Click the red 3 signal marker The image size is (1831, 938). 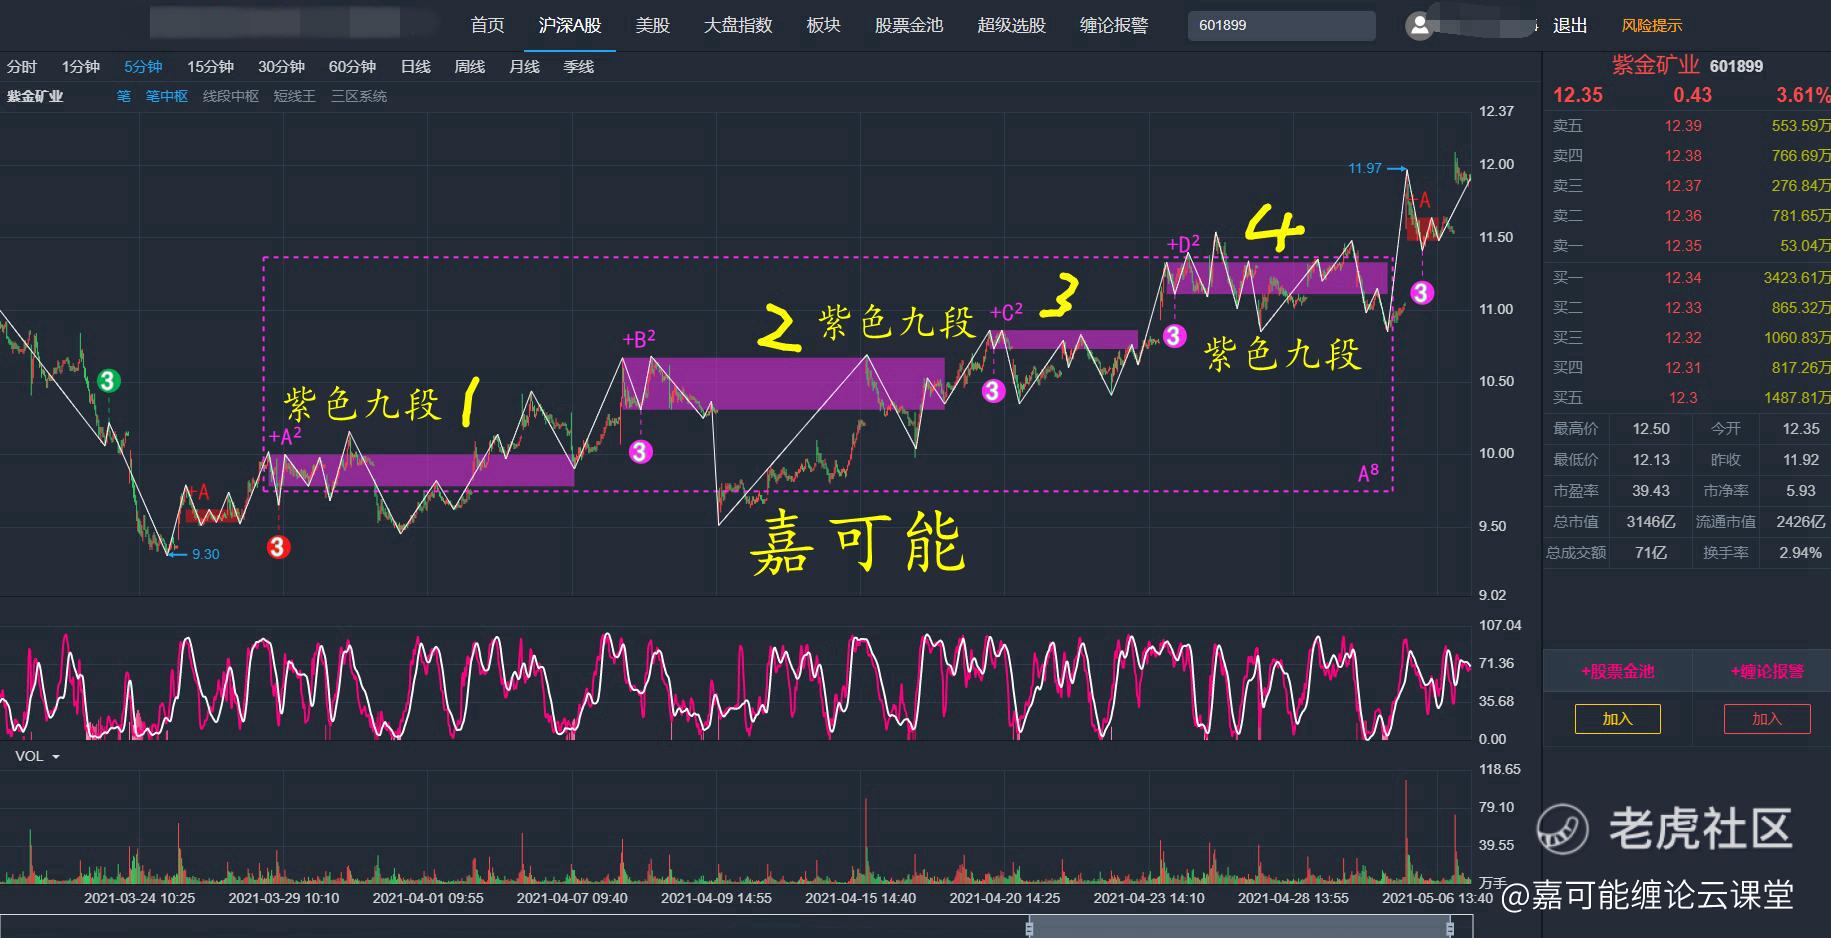tap(278, 547)
